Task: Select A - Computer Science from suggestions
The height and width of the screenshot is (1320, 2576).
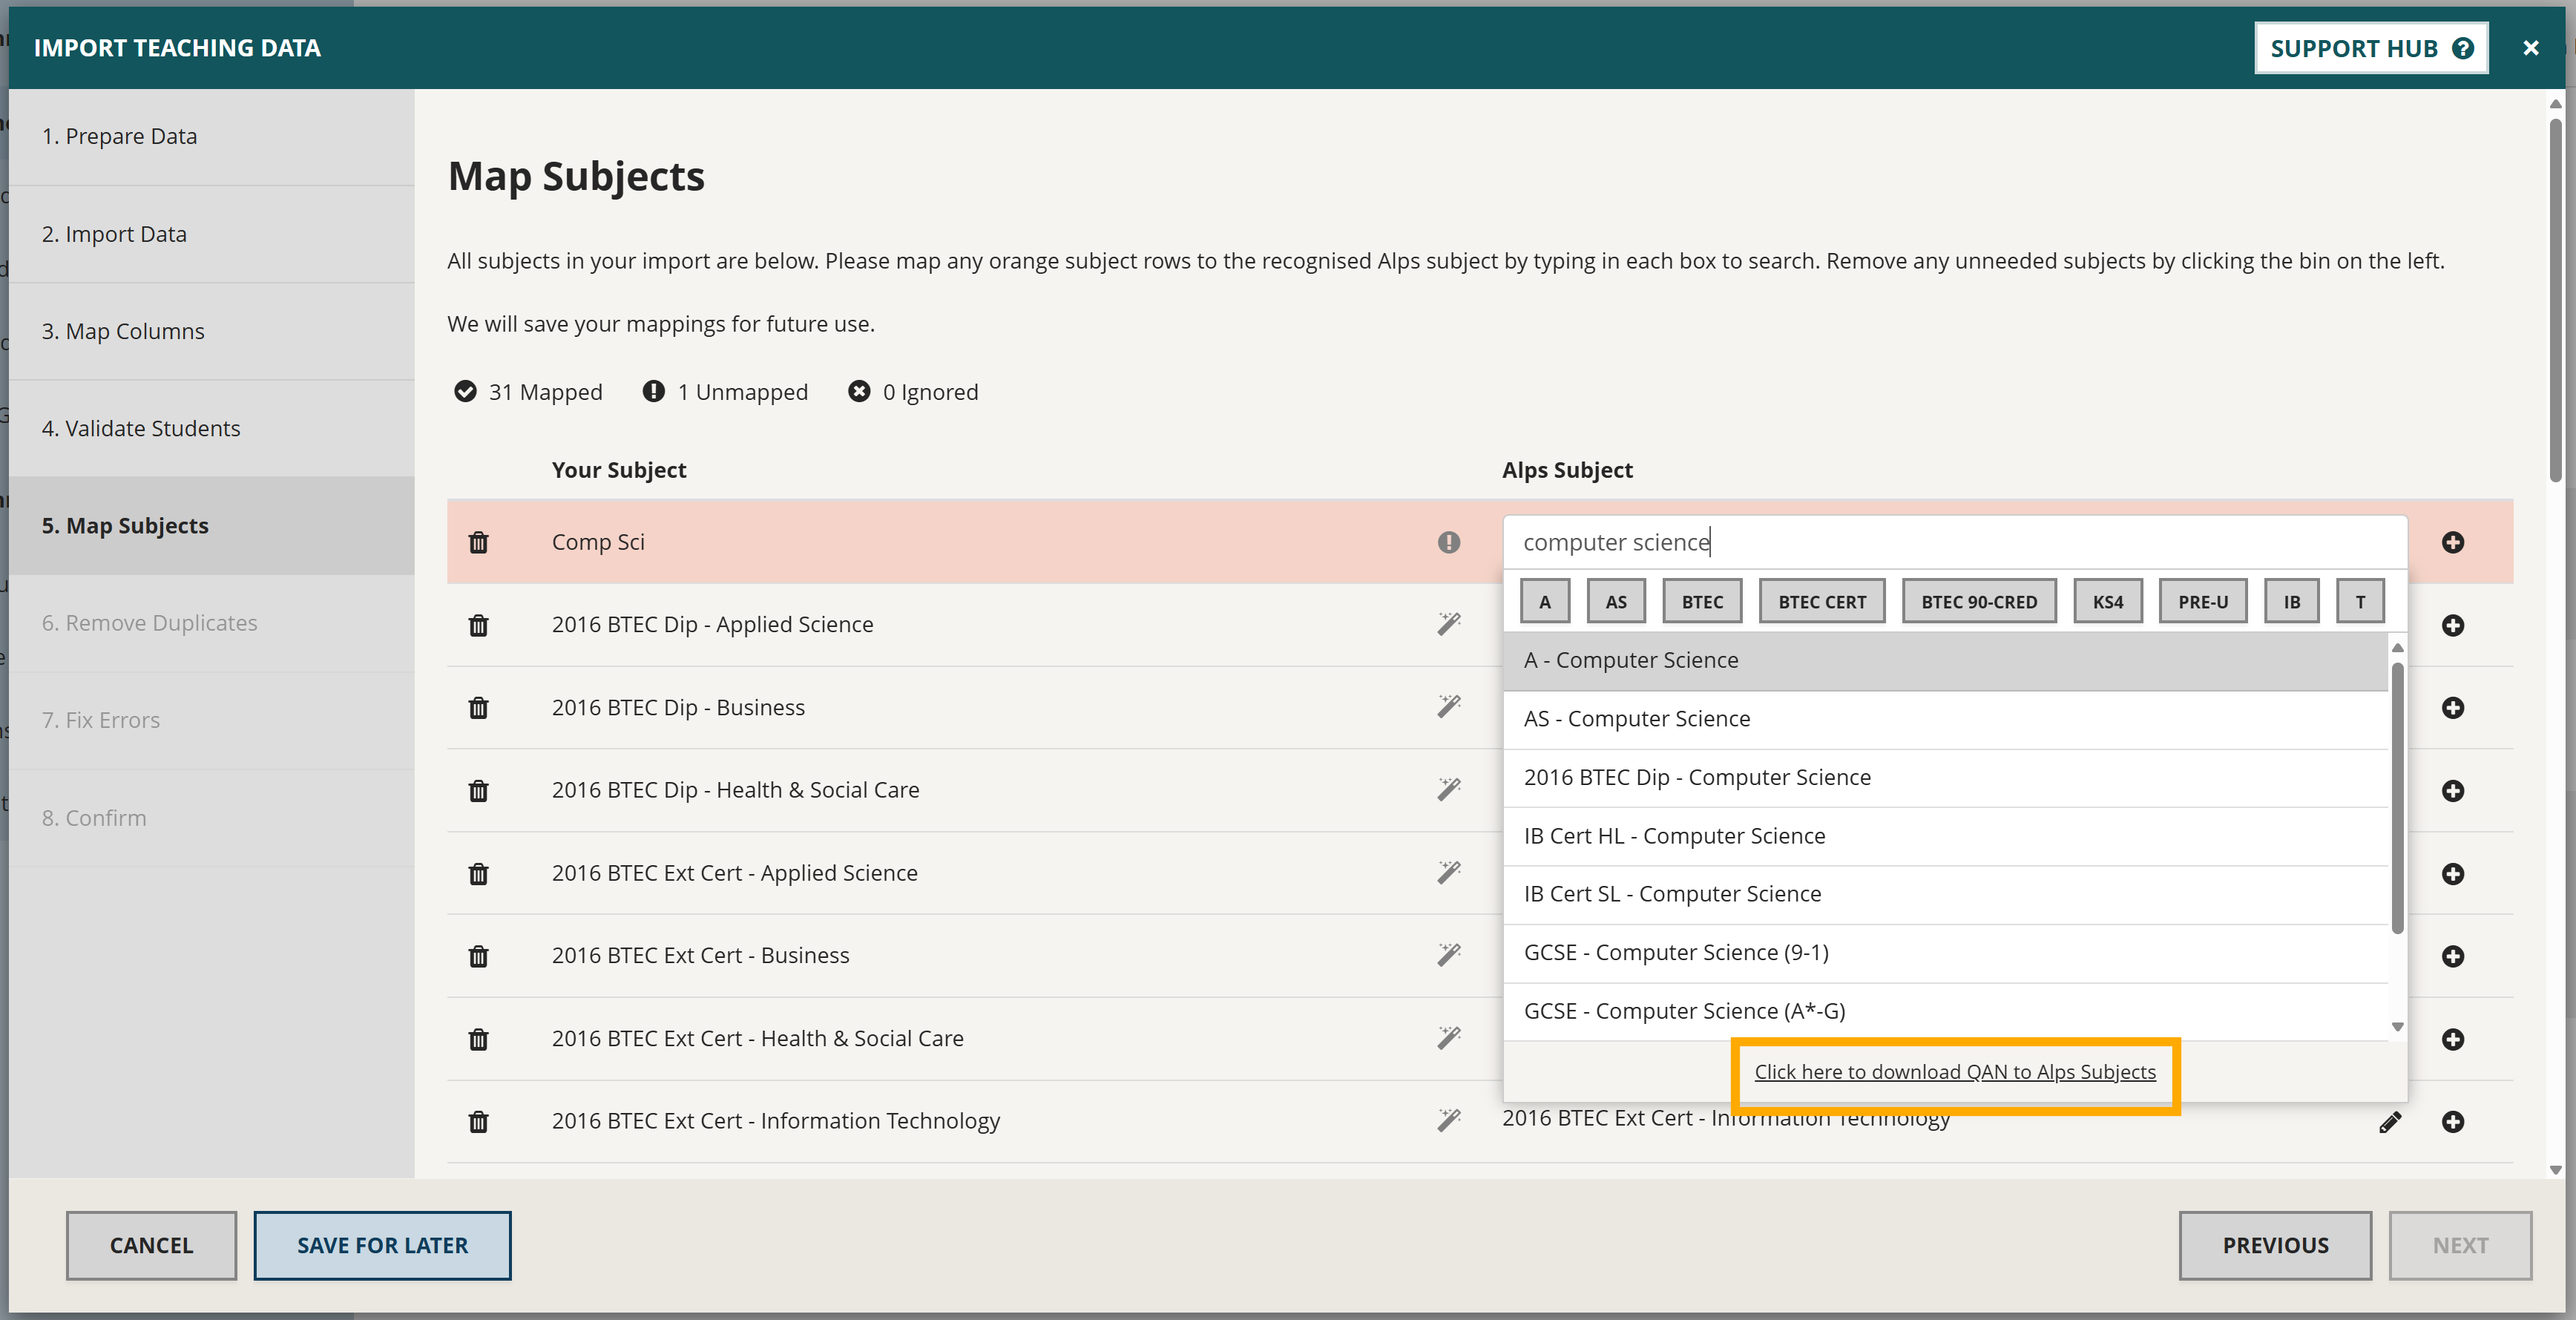Action: point(1945,661)
